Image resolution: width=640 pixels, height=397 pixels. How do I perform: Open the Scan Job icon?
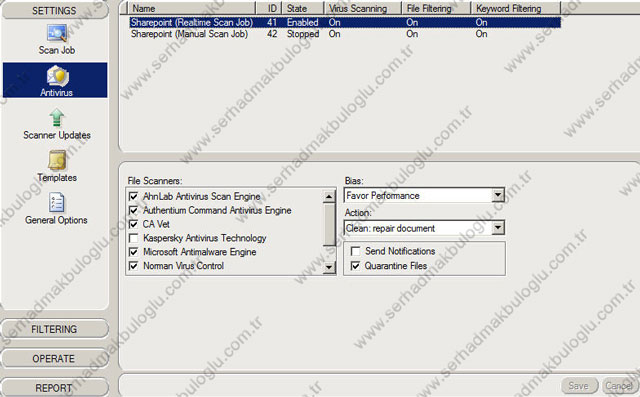pyautogui.click(x=57, y=33)
